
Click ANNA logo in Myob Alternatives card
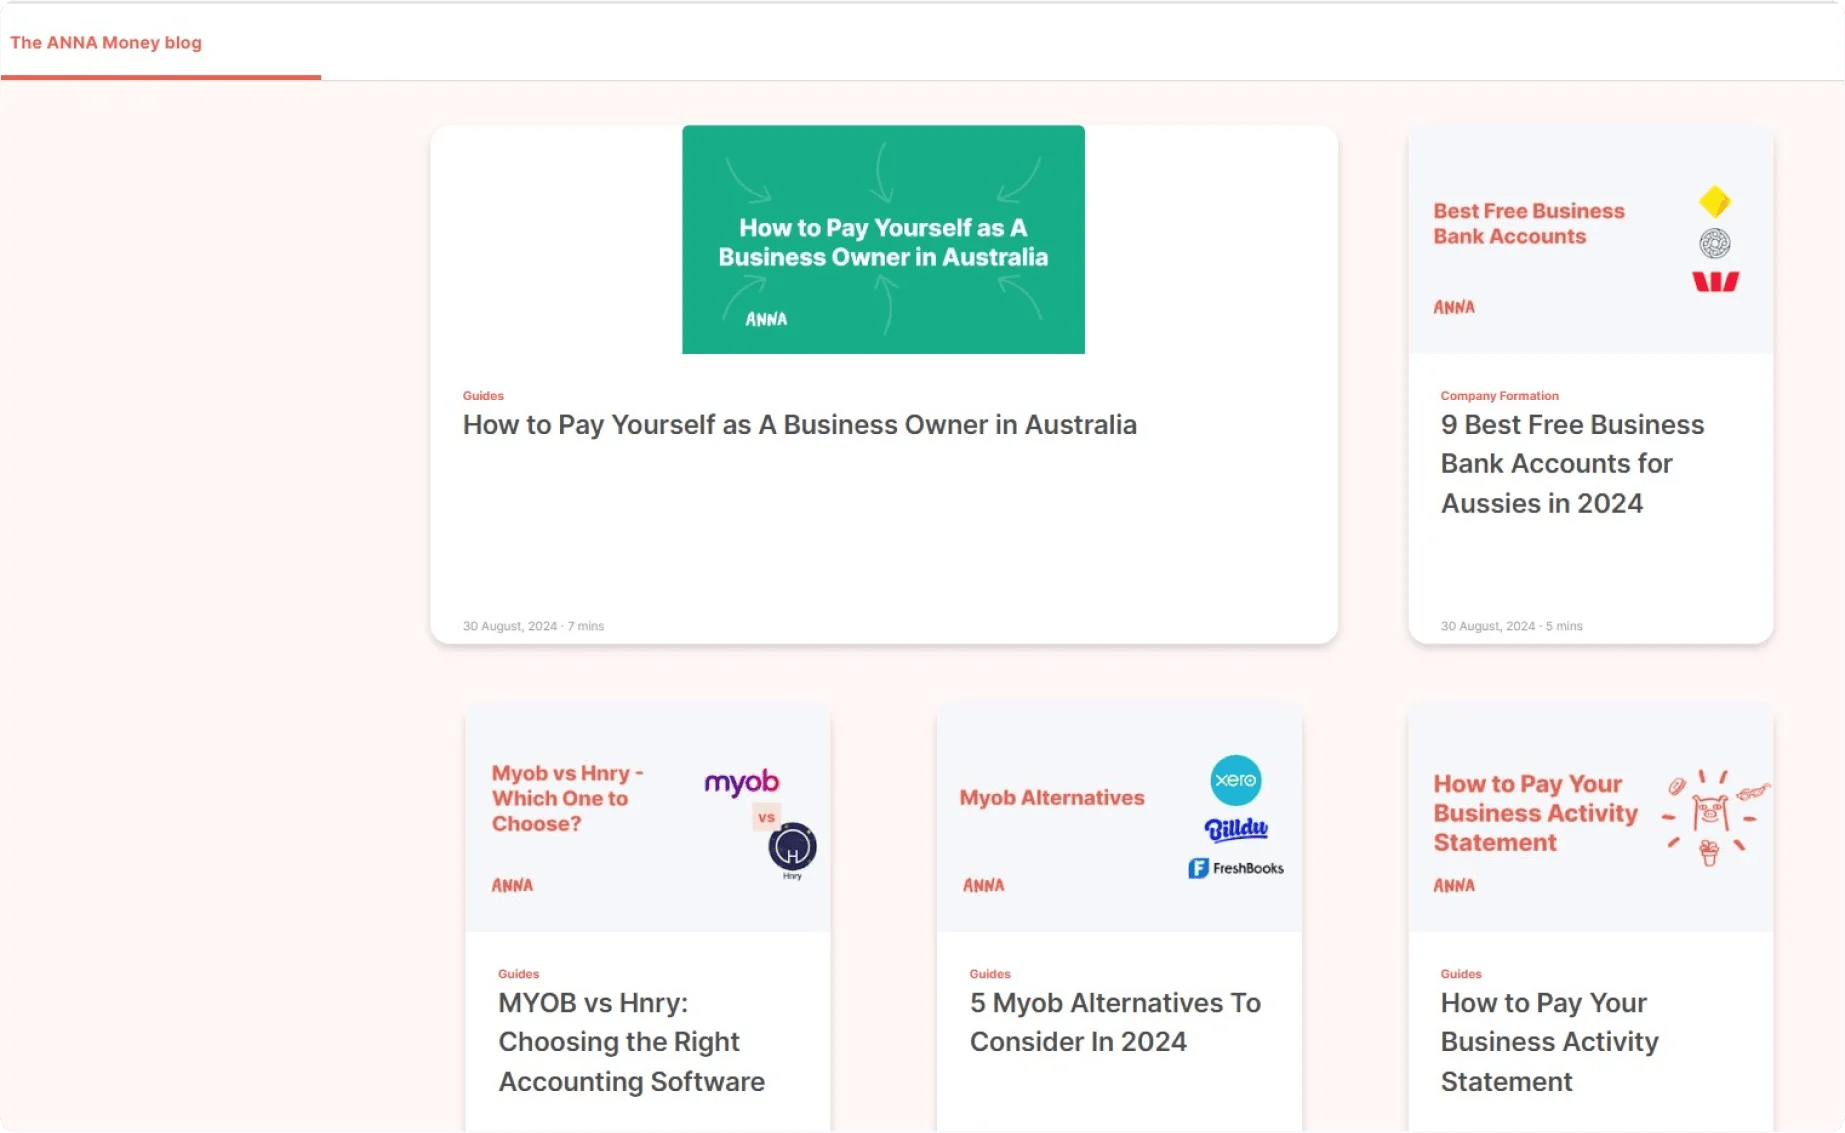[983, 885]
